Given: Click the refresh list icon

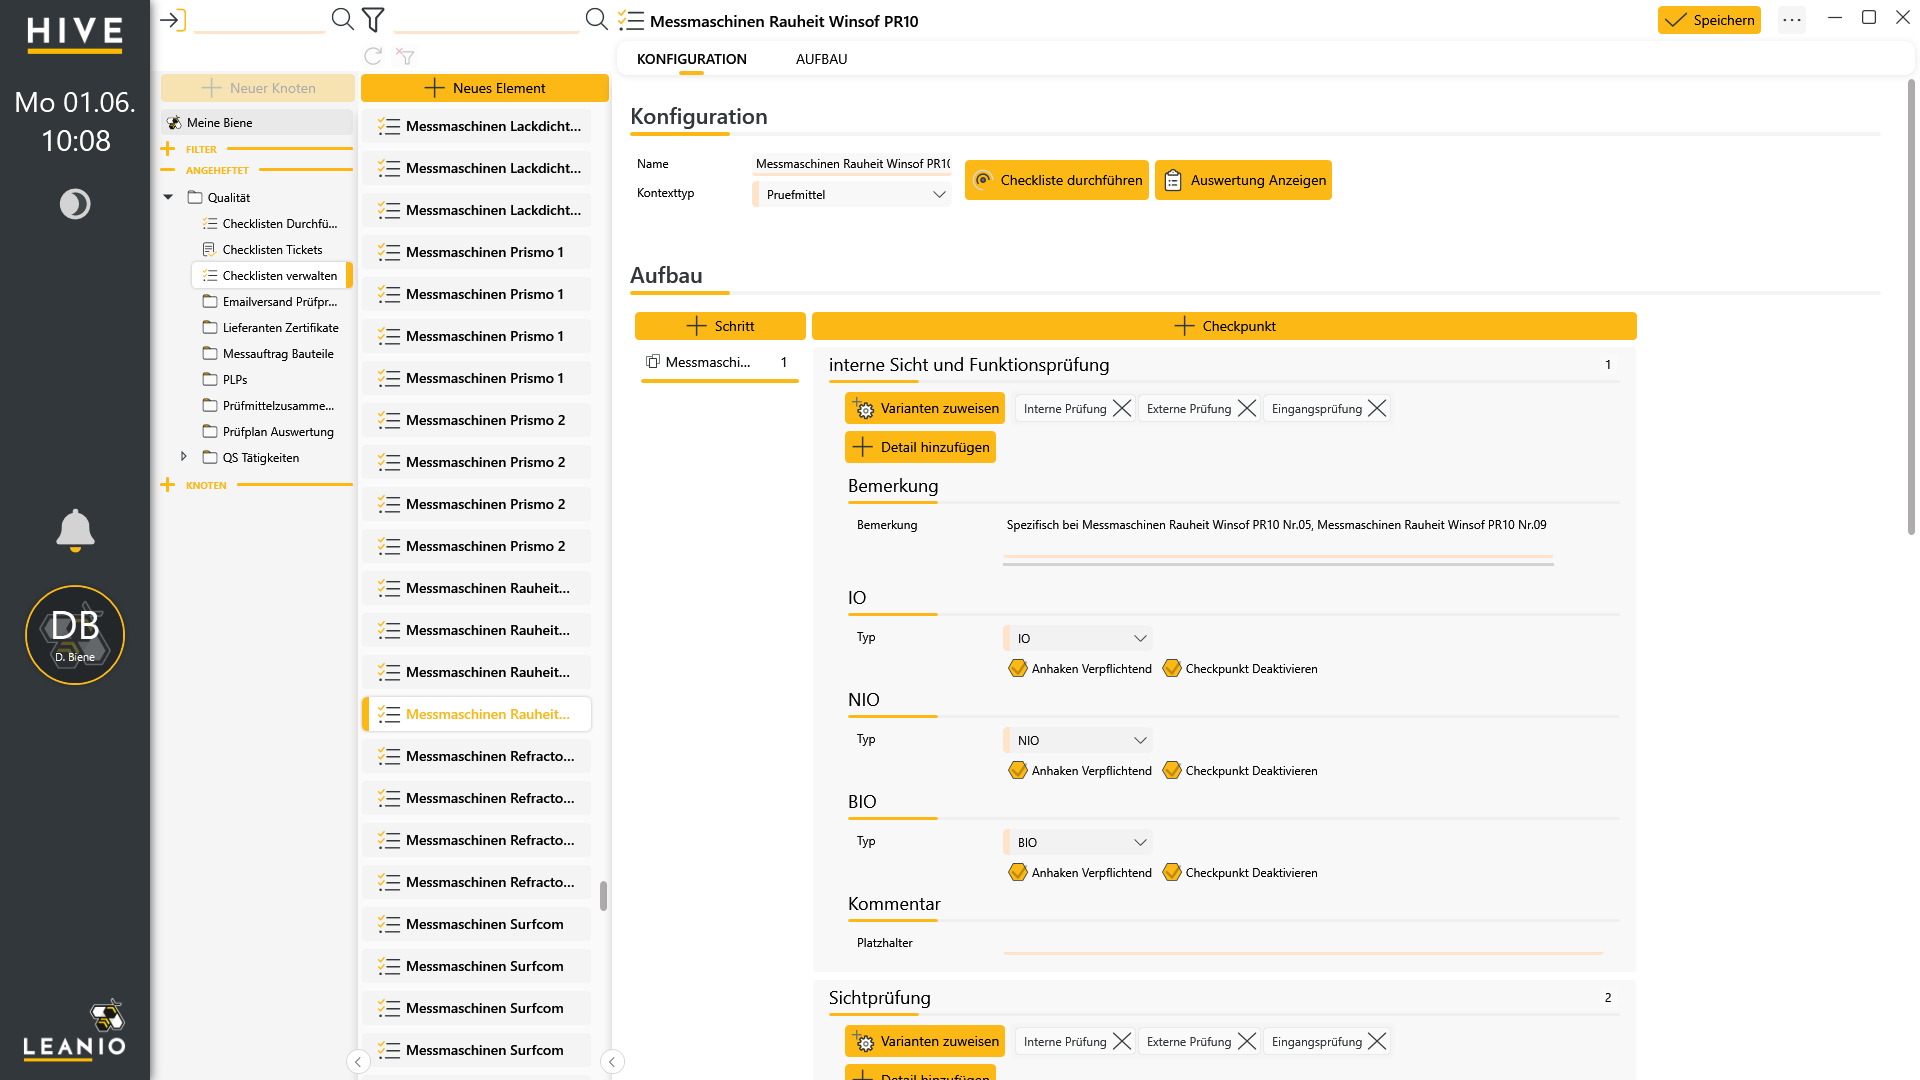Looking at the screenshot, I should tap(373, 56).
